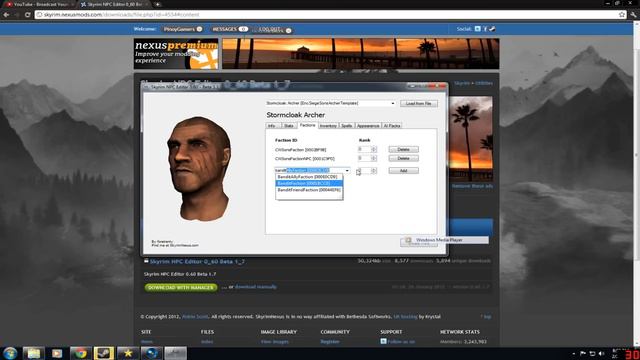Click Download With Manager button
Viewport: 640px width, 360px height.
pos(181,287)
